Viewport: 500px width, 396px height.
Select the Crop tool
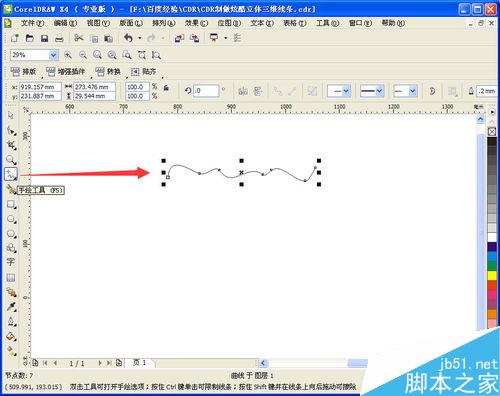pos(11,145)
